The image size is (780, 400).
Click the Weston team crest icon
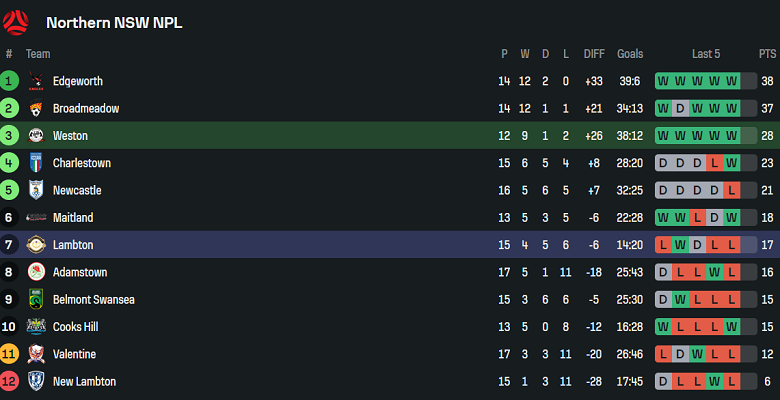[36, 136]
